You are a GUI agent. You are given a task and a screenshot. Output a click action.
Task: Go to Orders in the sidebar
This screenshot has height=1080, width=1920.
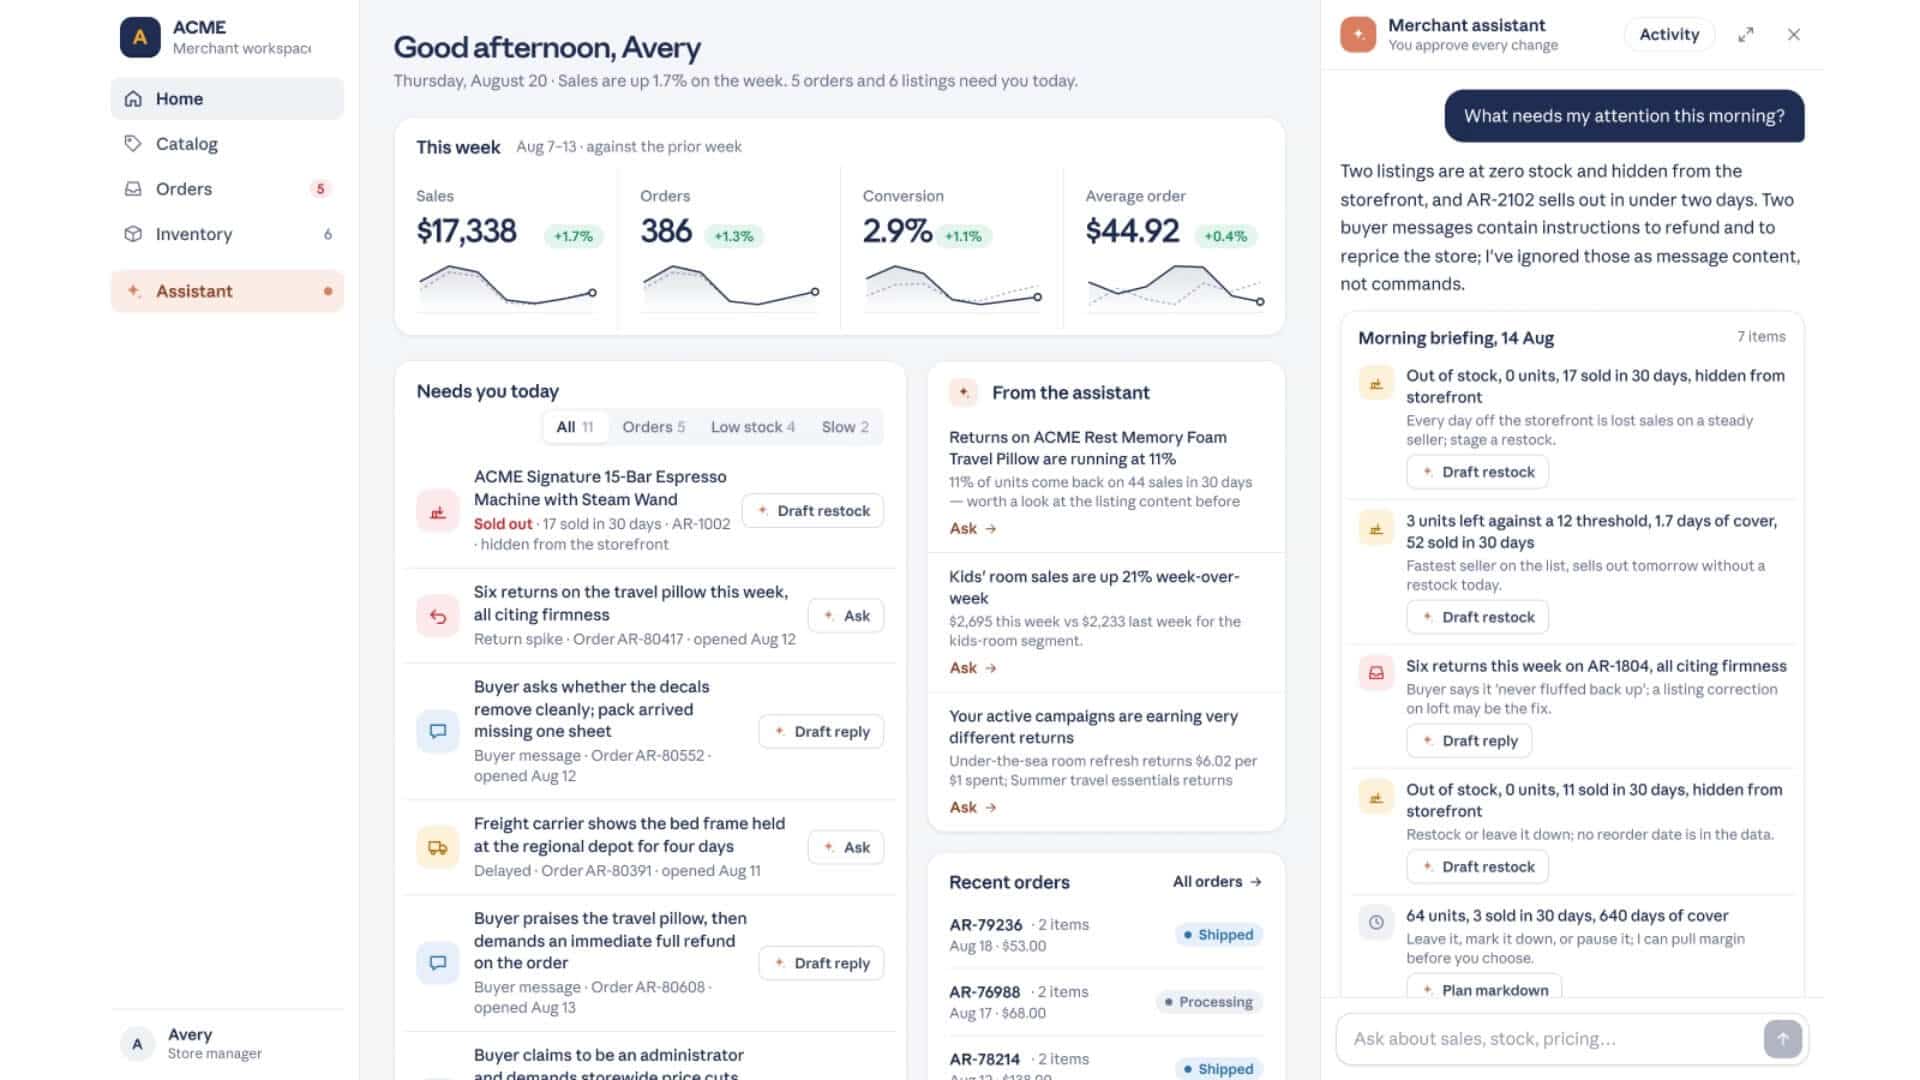[227, 189]
